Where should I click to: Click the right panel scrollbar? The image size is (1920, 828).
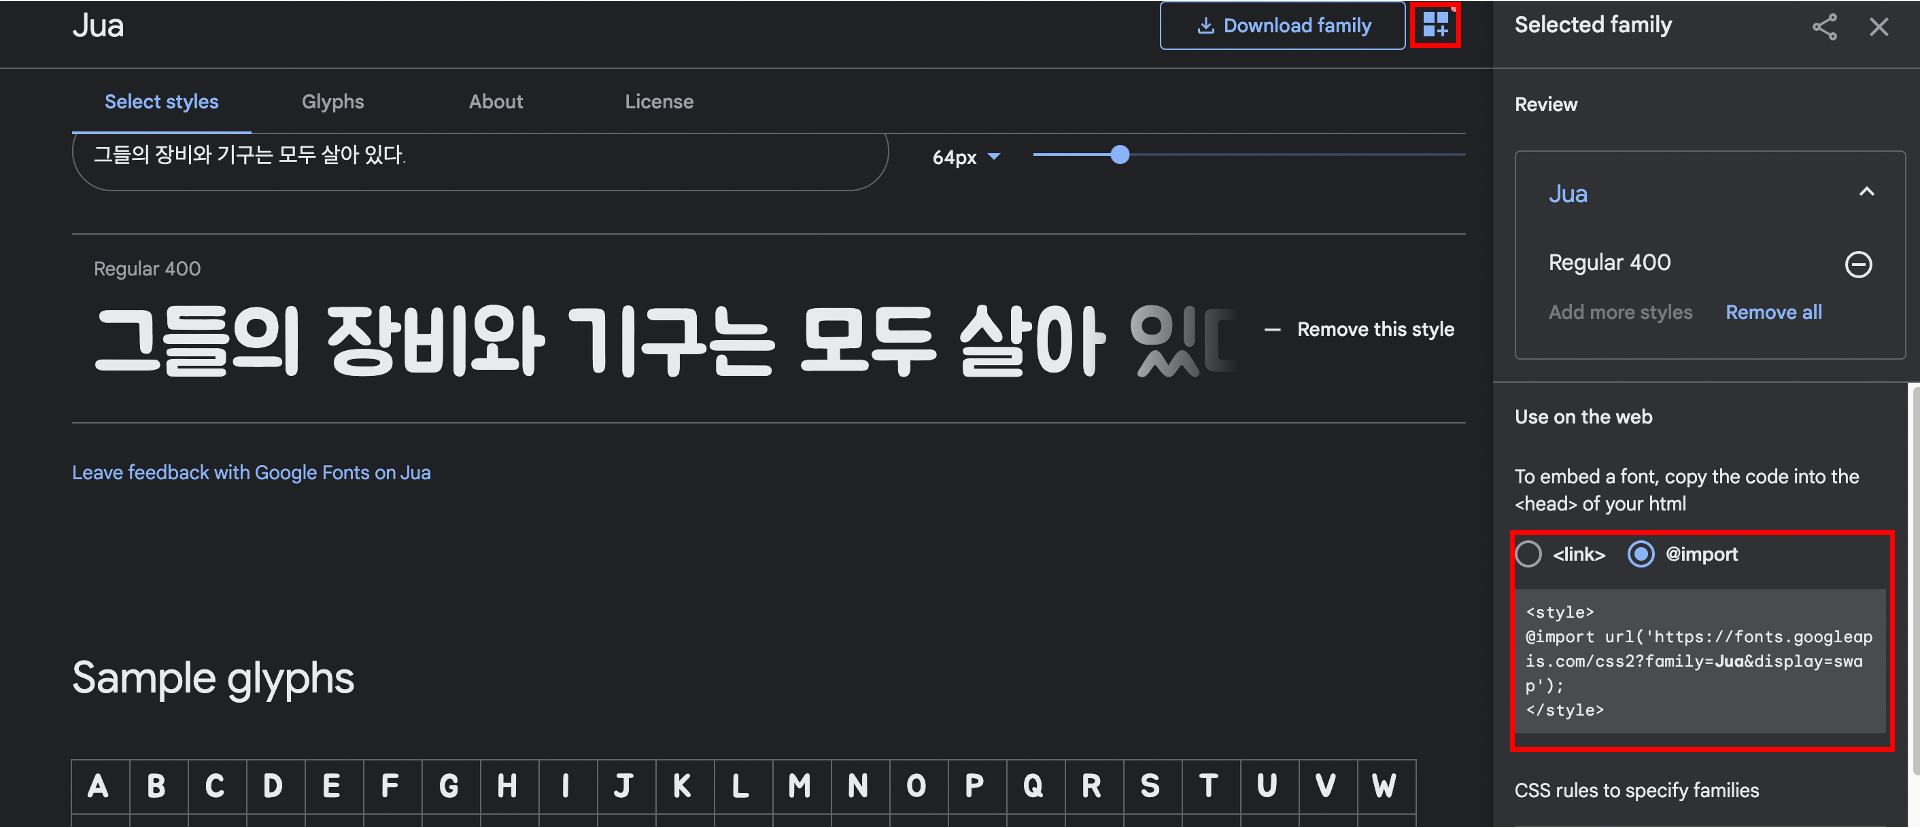1914,580
